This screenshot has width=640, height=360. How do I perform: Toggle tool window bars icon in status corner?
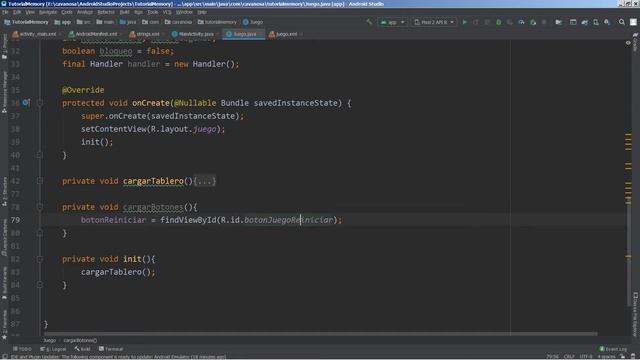click(x=4, y=356)
